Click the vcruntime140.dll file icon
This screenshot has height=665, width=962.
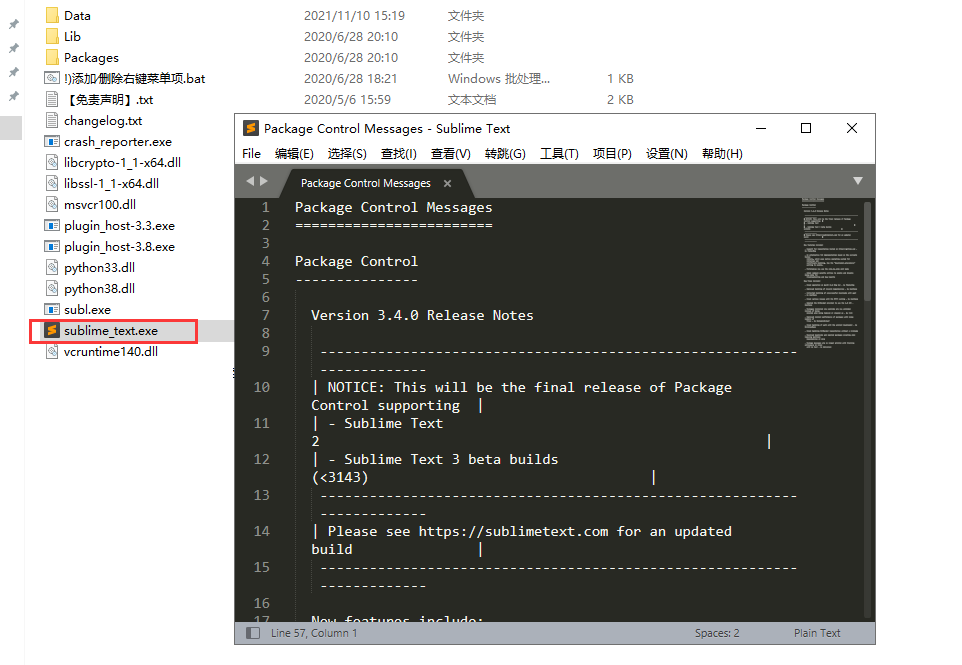52,351
